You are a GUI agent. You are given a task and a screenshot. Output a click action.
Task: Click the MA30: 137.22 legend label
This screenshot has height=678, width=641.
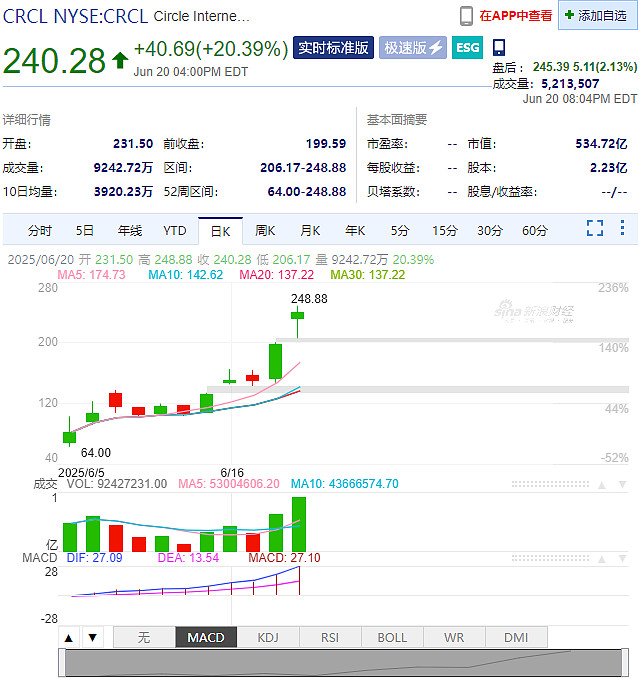368,275
